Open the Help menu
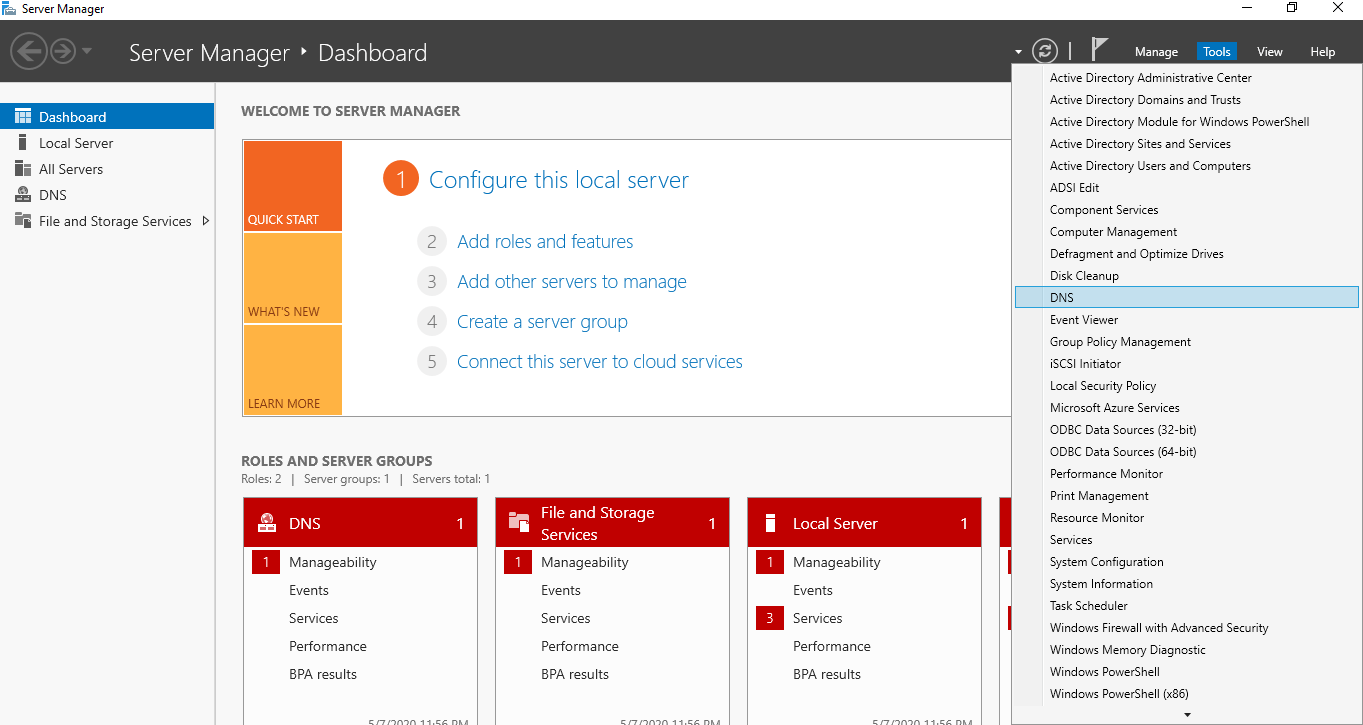Screen dimensions: 1363x725 click(x=1323, y=52)
